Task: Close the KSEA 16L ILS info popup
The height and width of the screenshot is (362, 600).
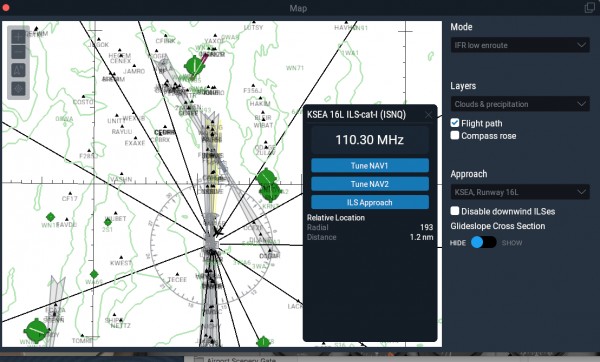Action: pos(429,115)
